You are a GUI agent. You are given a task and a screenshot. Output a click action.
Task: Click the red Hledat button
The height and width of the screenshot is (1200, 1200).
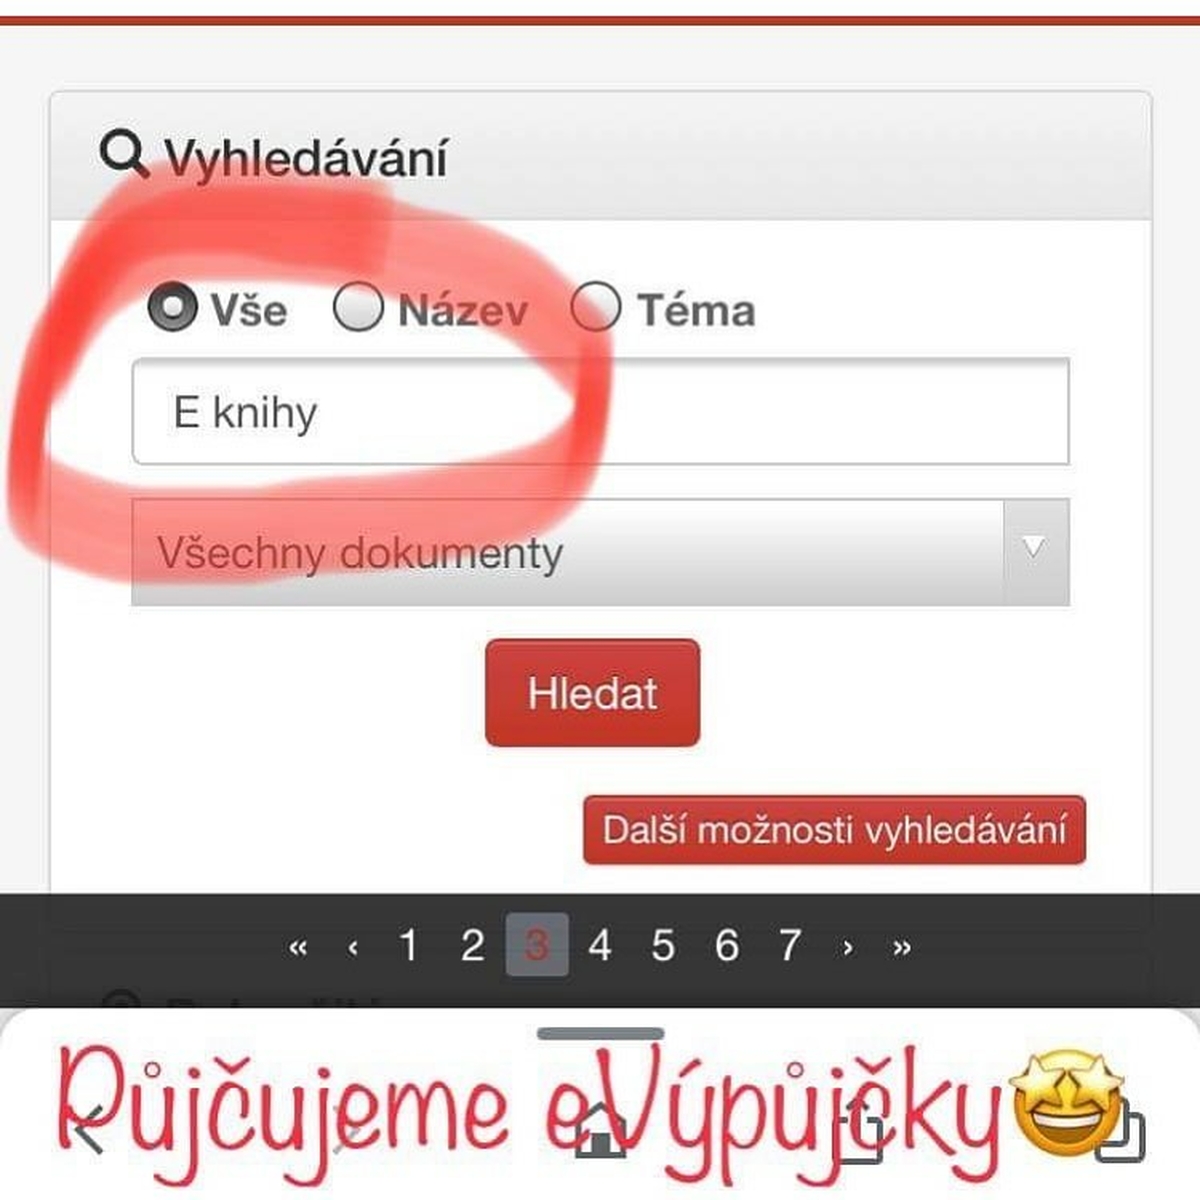pyautogui.click(x=592, y=693)
